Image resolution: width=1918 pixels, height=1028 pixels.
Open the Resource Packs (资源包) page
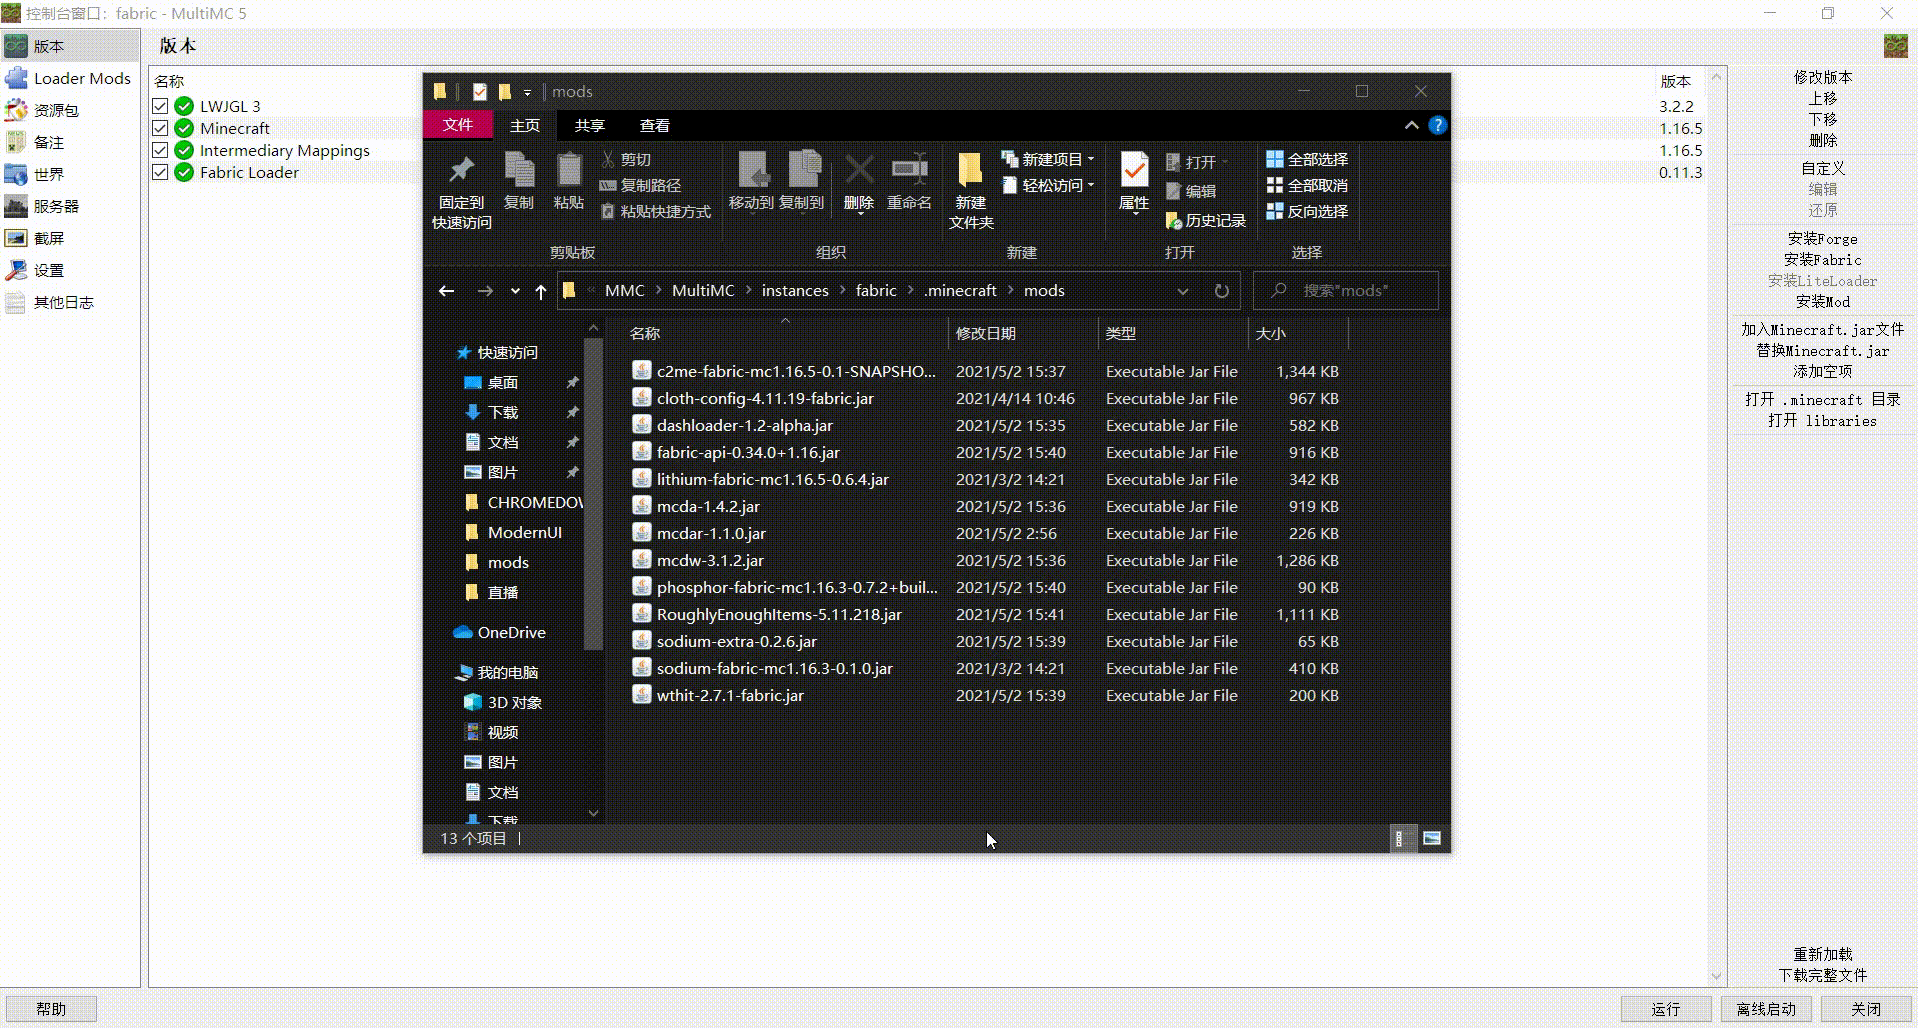click(x=69, y=110)
